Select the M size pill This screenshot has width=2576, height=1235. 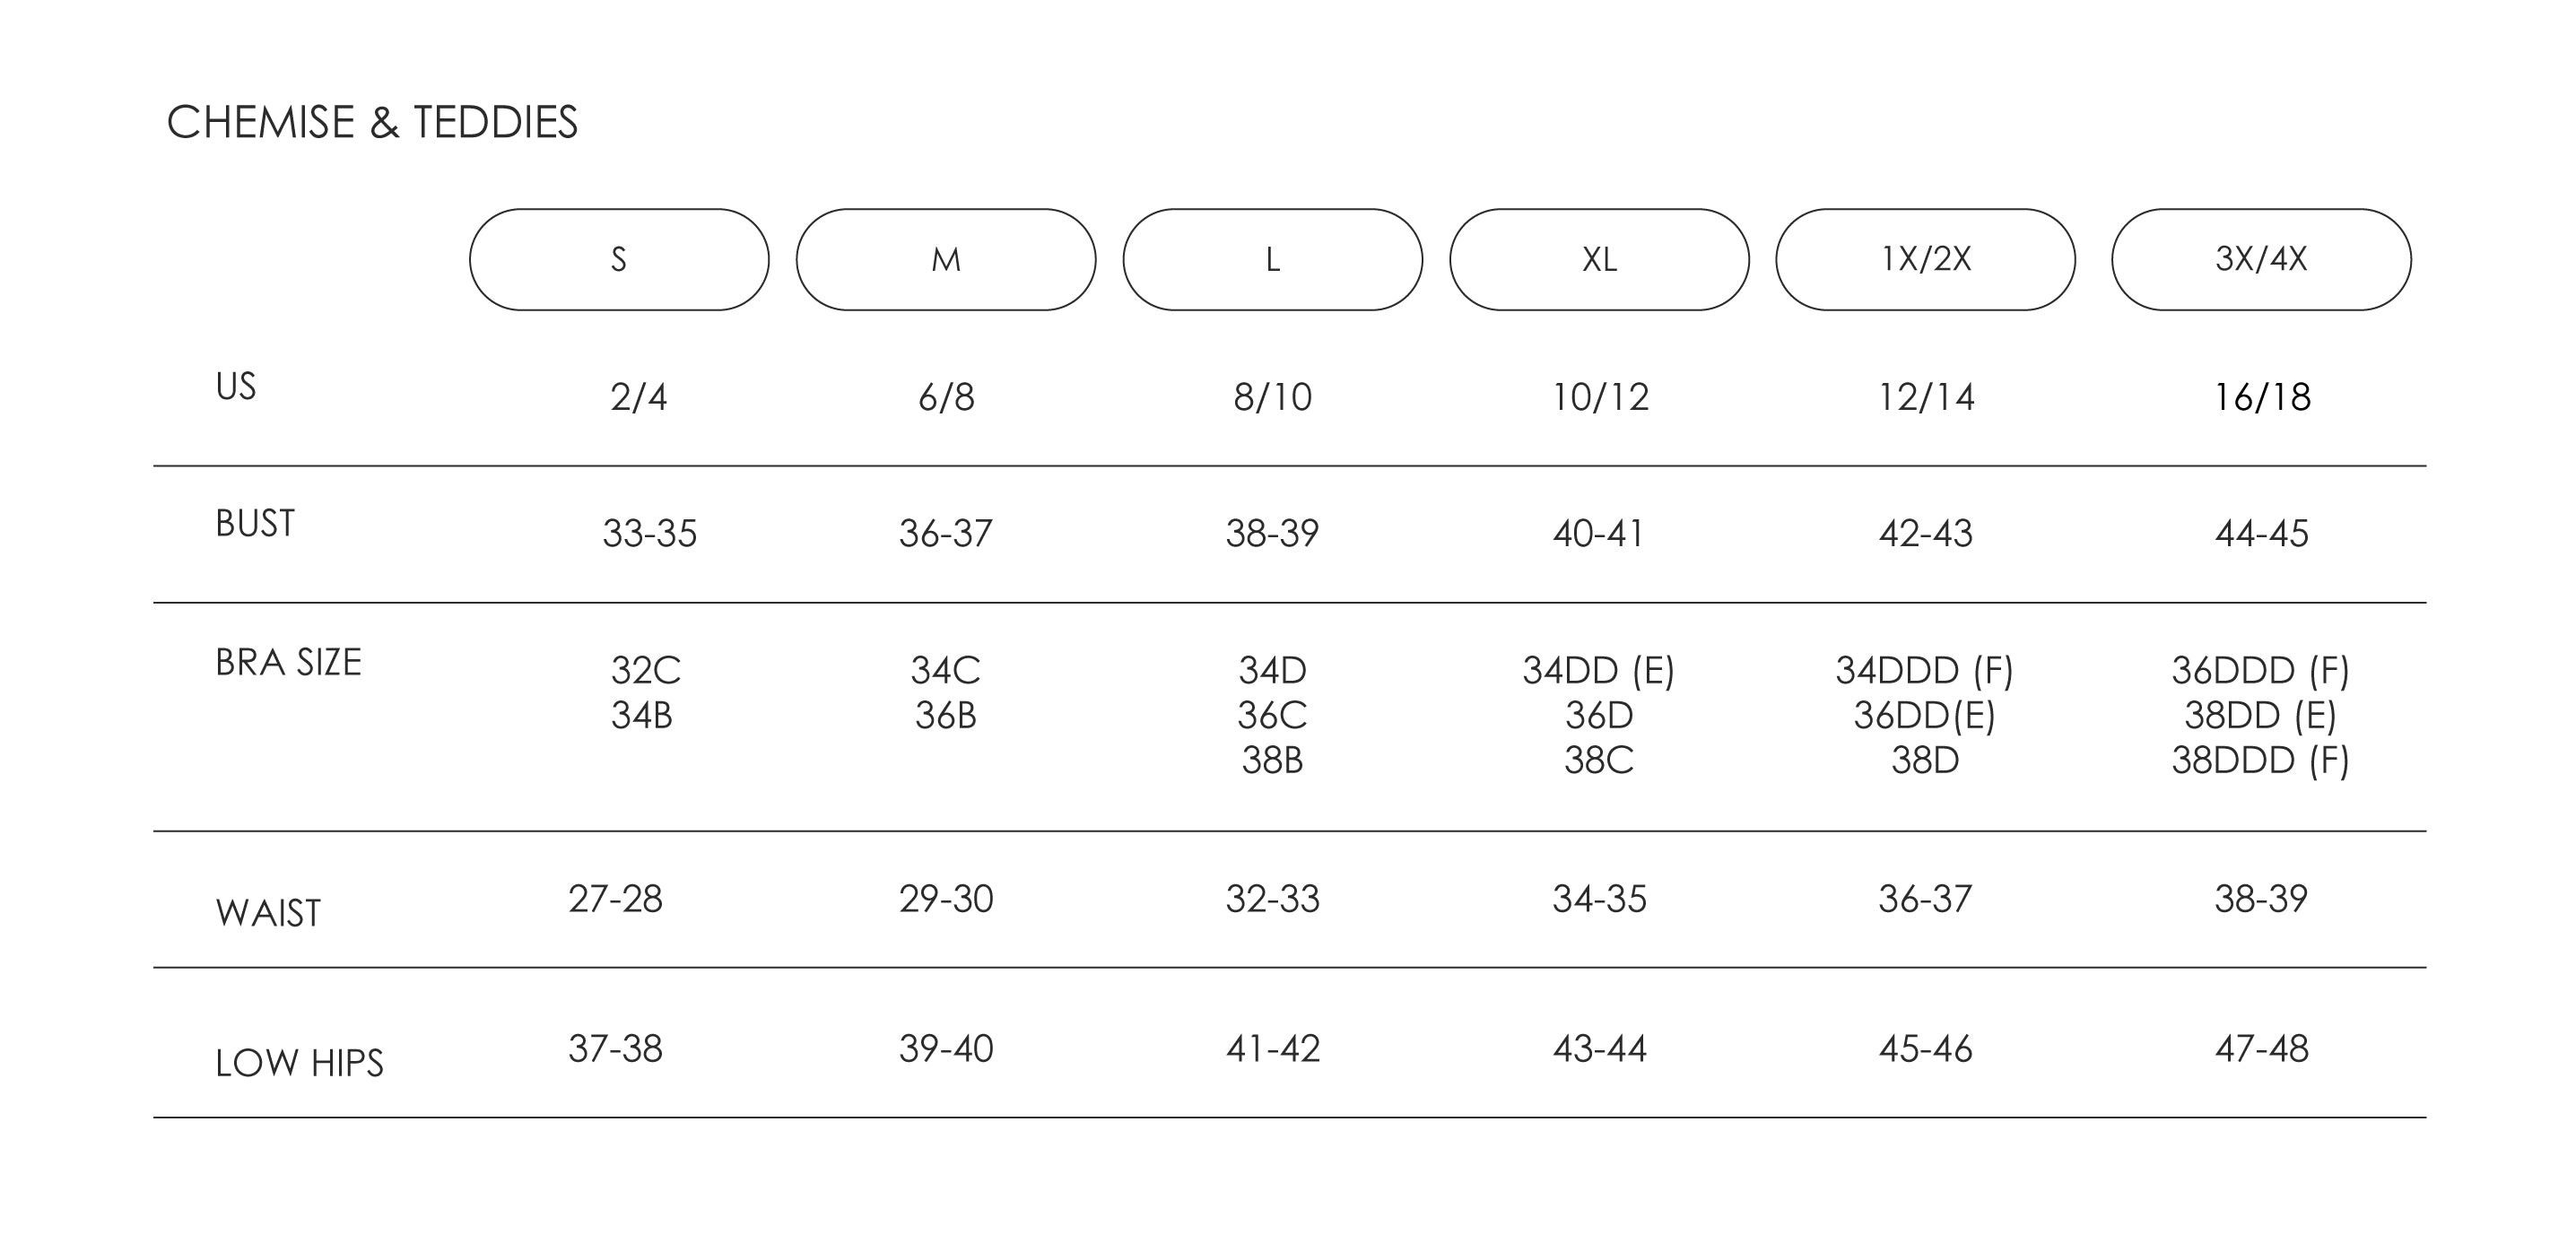click(946, 260)
